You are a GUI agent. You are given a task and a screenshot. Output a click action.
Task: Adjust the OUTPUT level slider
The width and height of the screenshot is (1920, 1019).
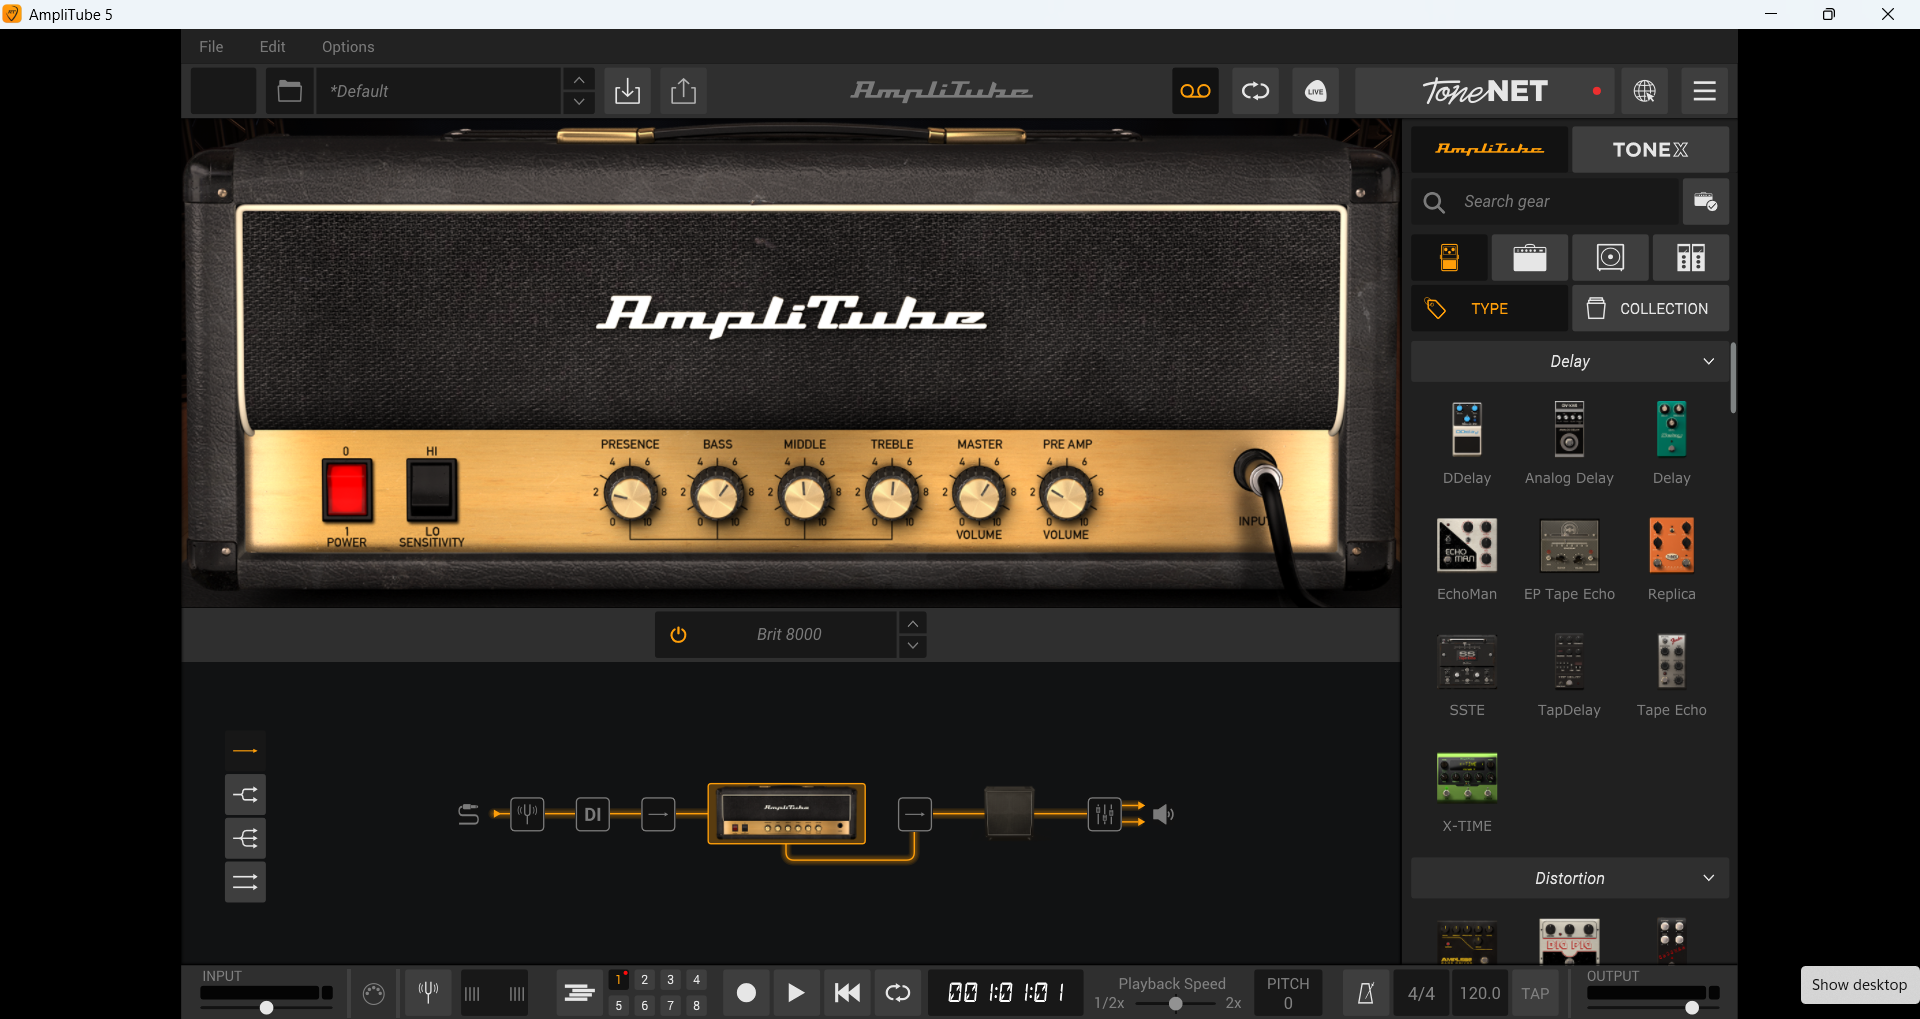click(x=1692, y=1007)
